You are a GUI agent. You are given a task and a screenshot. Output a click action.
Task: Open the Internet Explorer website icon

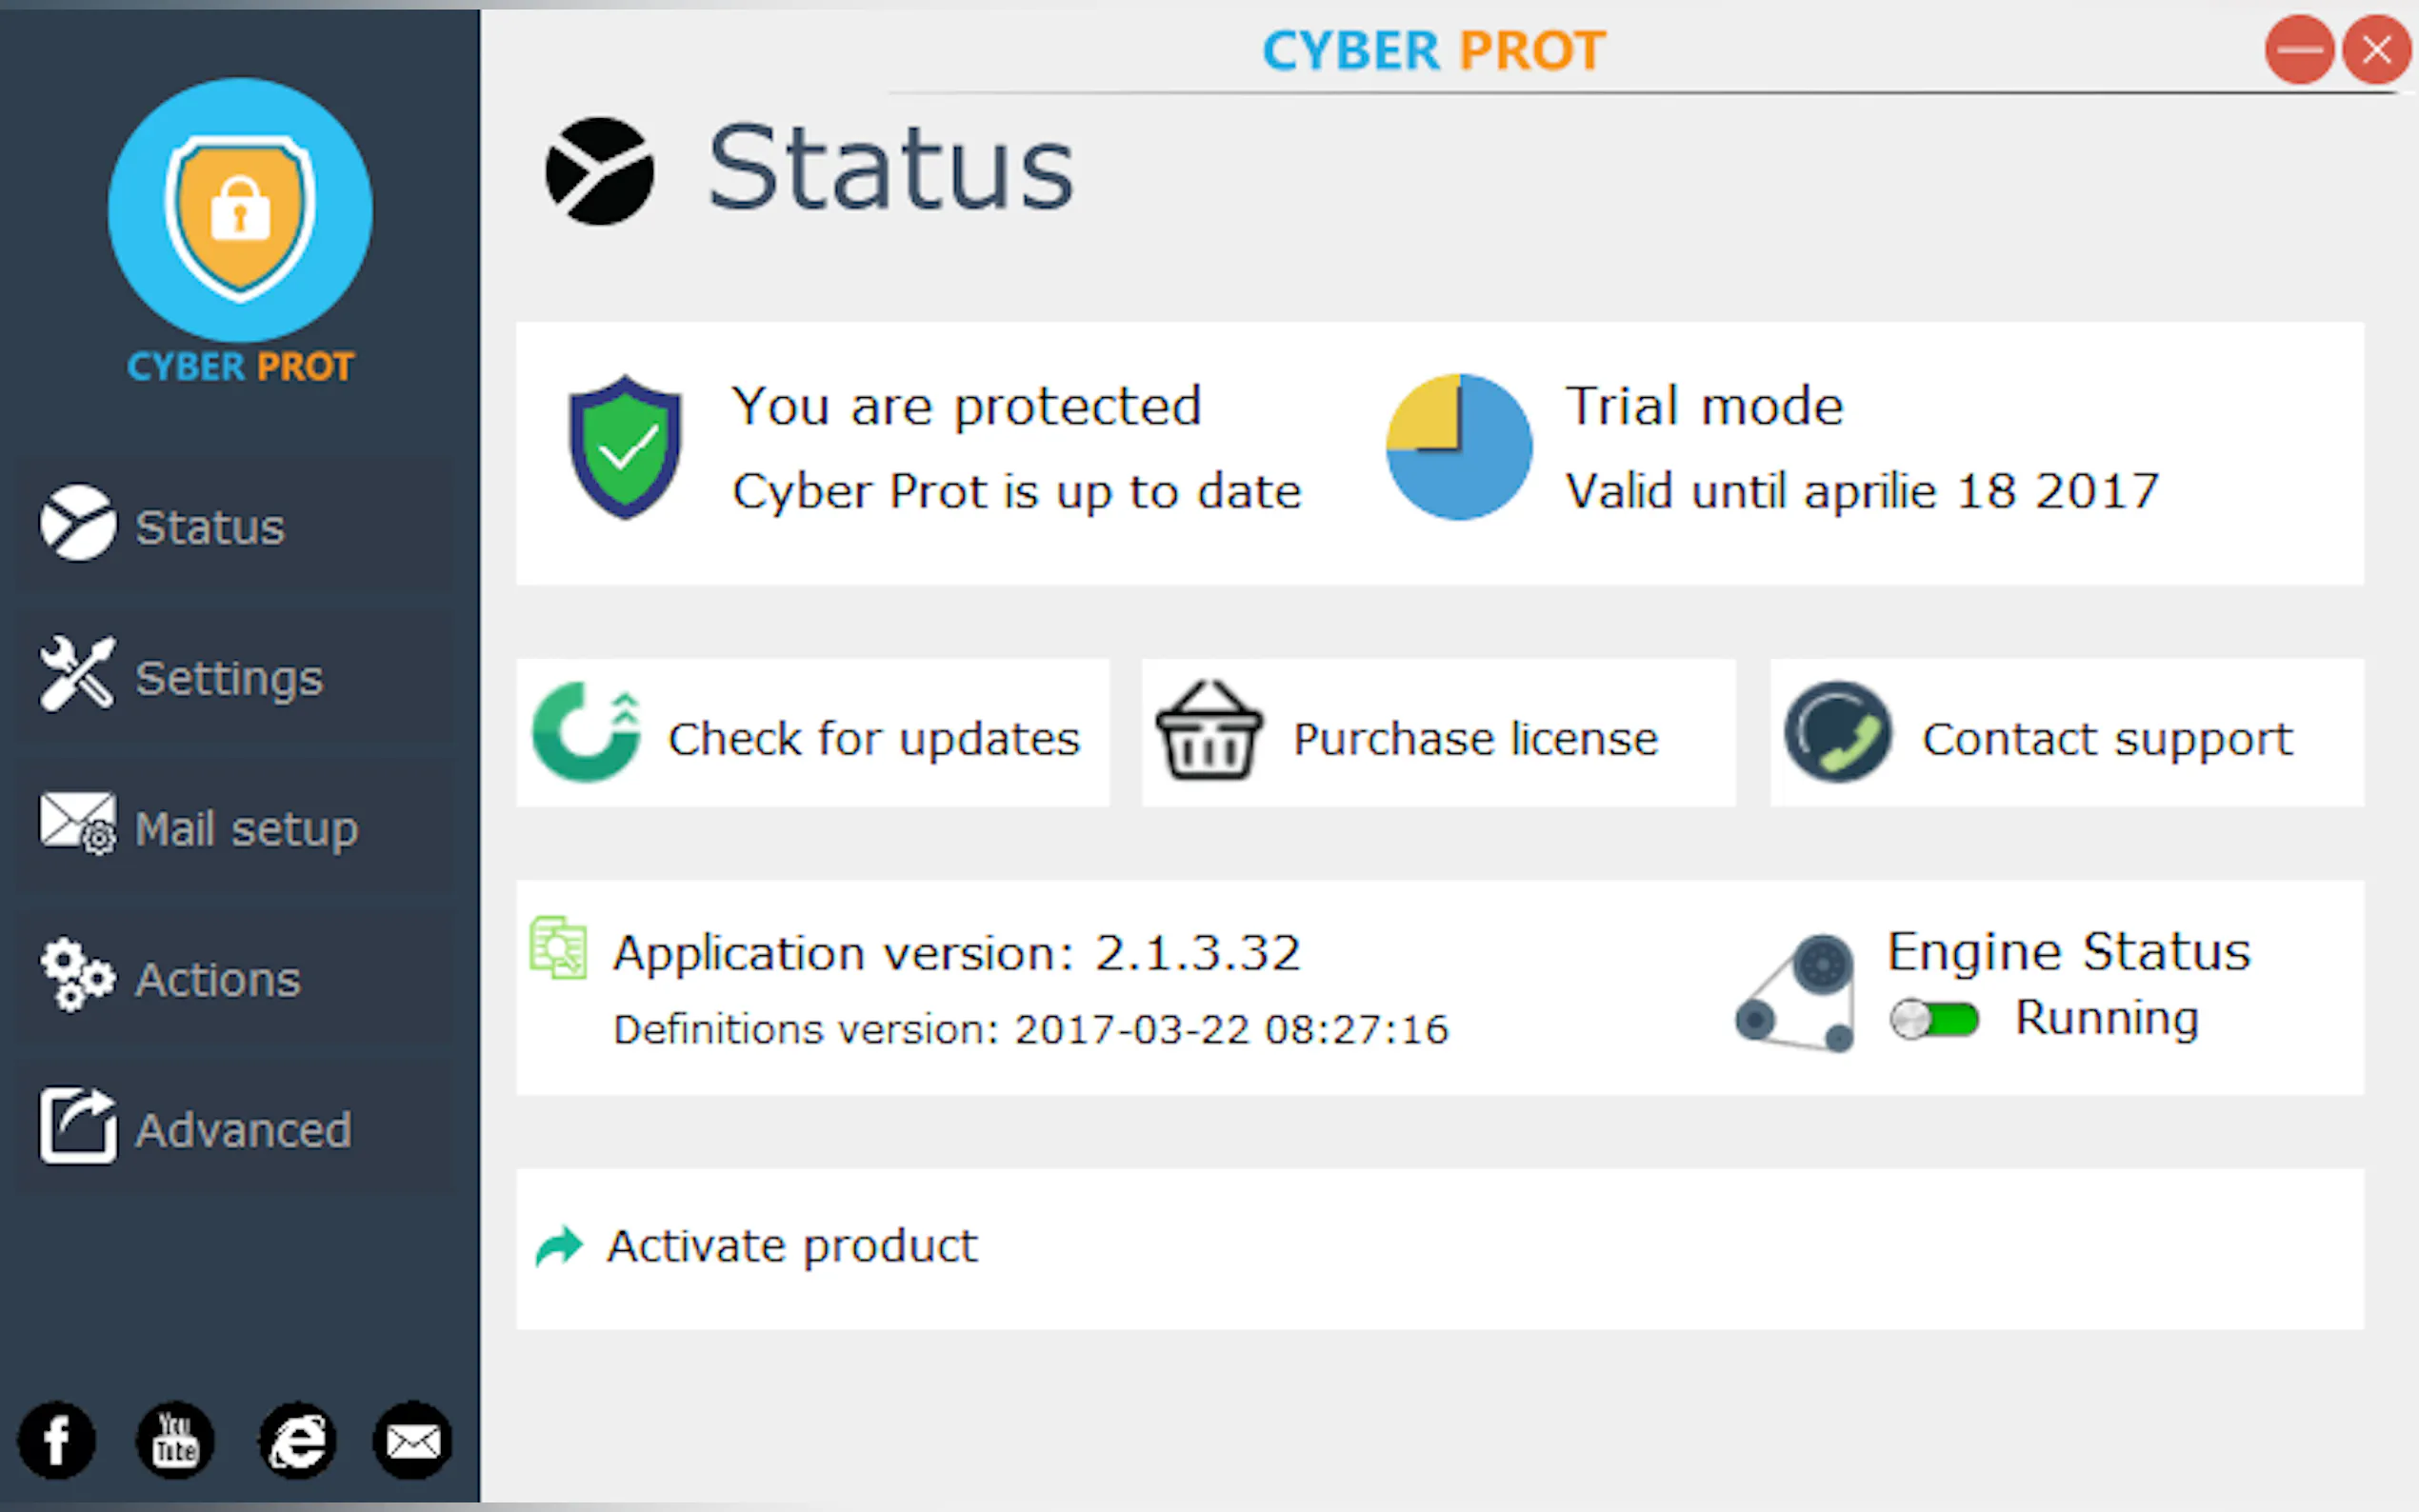tap(296, 1440)
